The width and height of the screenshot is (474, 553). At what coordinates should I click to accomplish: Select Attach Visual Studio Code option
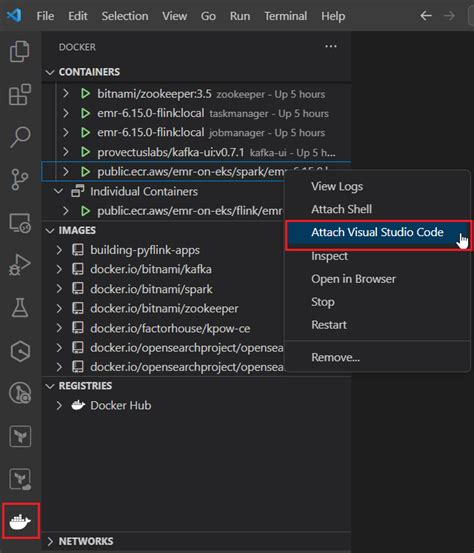377,232
